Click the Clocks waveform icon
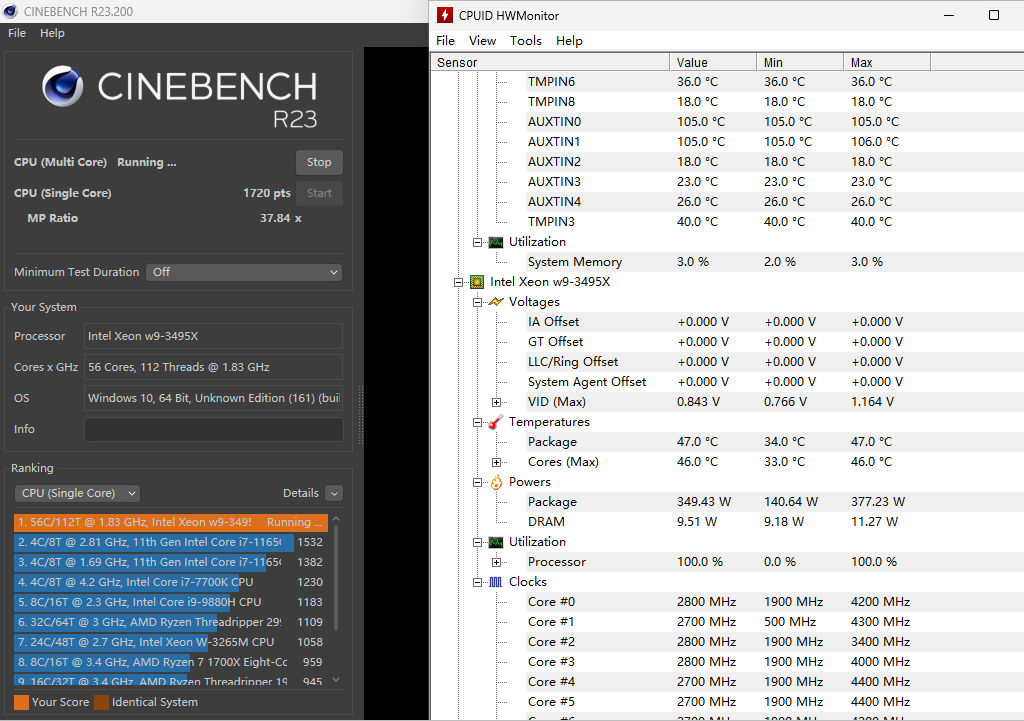The width and height of the screenshot is (1024, 721). (496, 582)
